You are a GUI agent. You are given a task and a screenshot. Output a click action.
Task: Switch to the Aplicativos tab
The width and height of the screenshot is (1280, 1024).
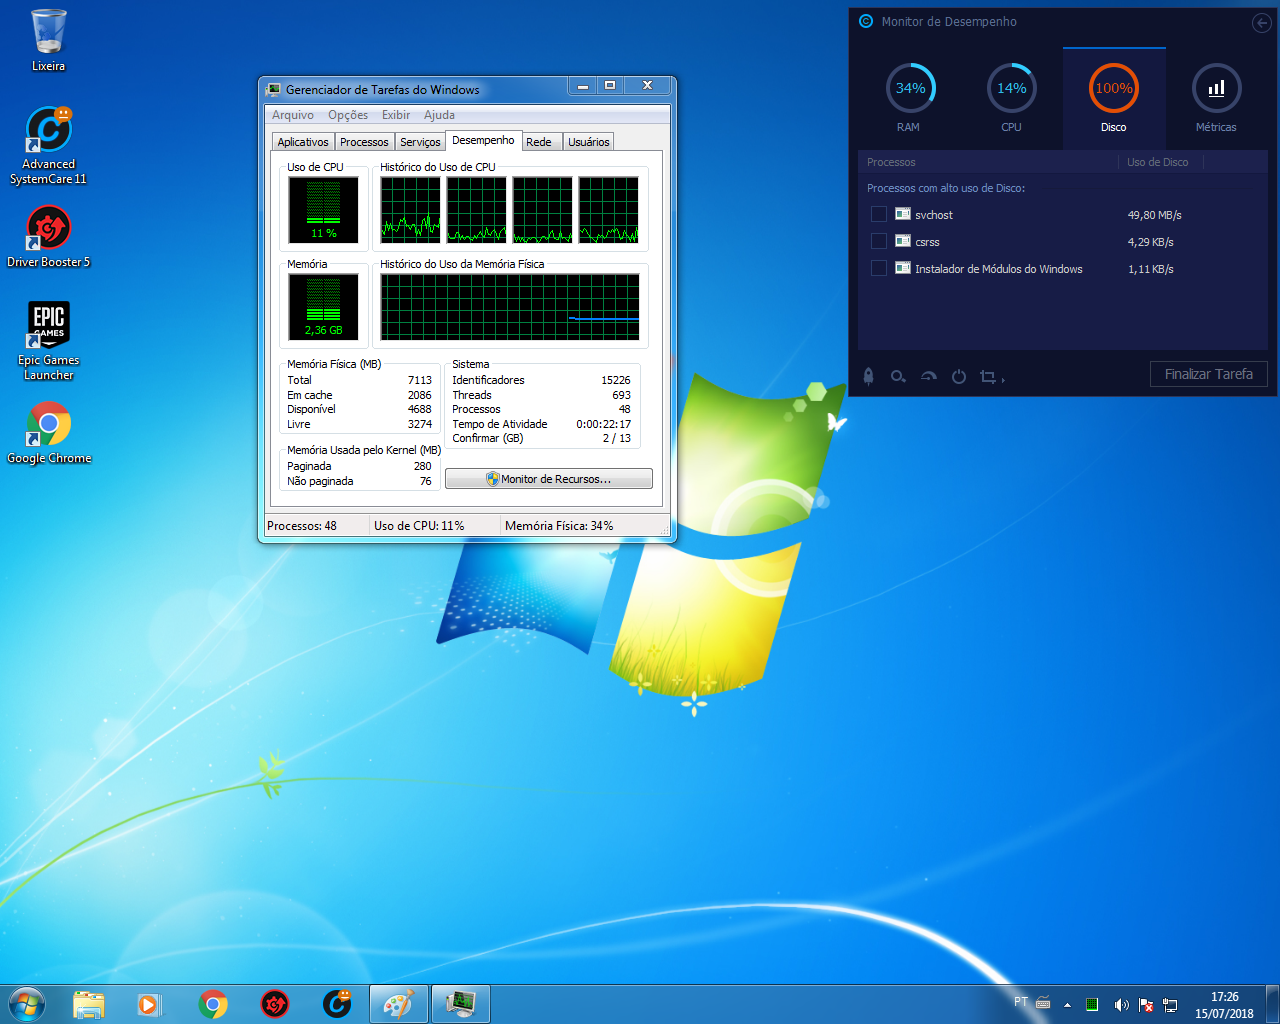[303, 142]
